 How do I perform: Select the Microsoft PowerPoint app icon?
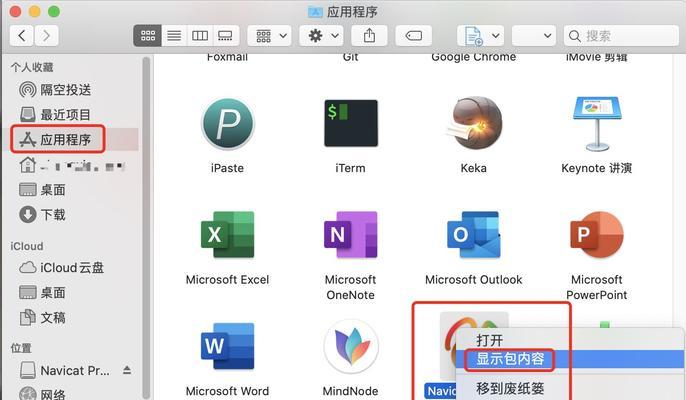597,235
